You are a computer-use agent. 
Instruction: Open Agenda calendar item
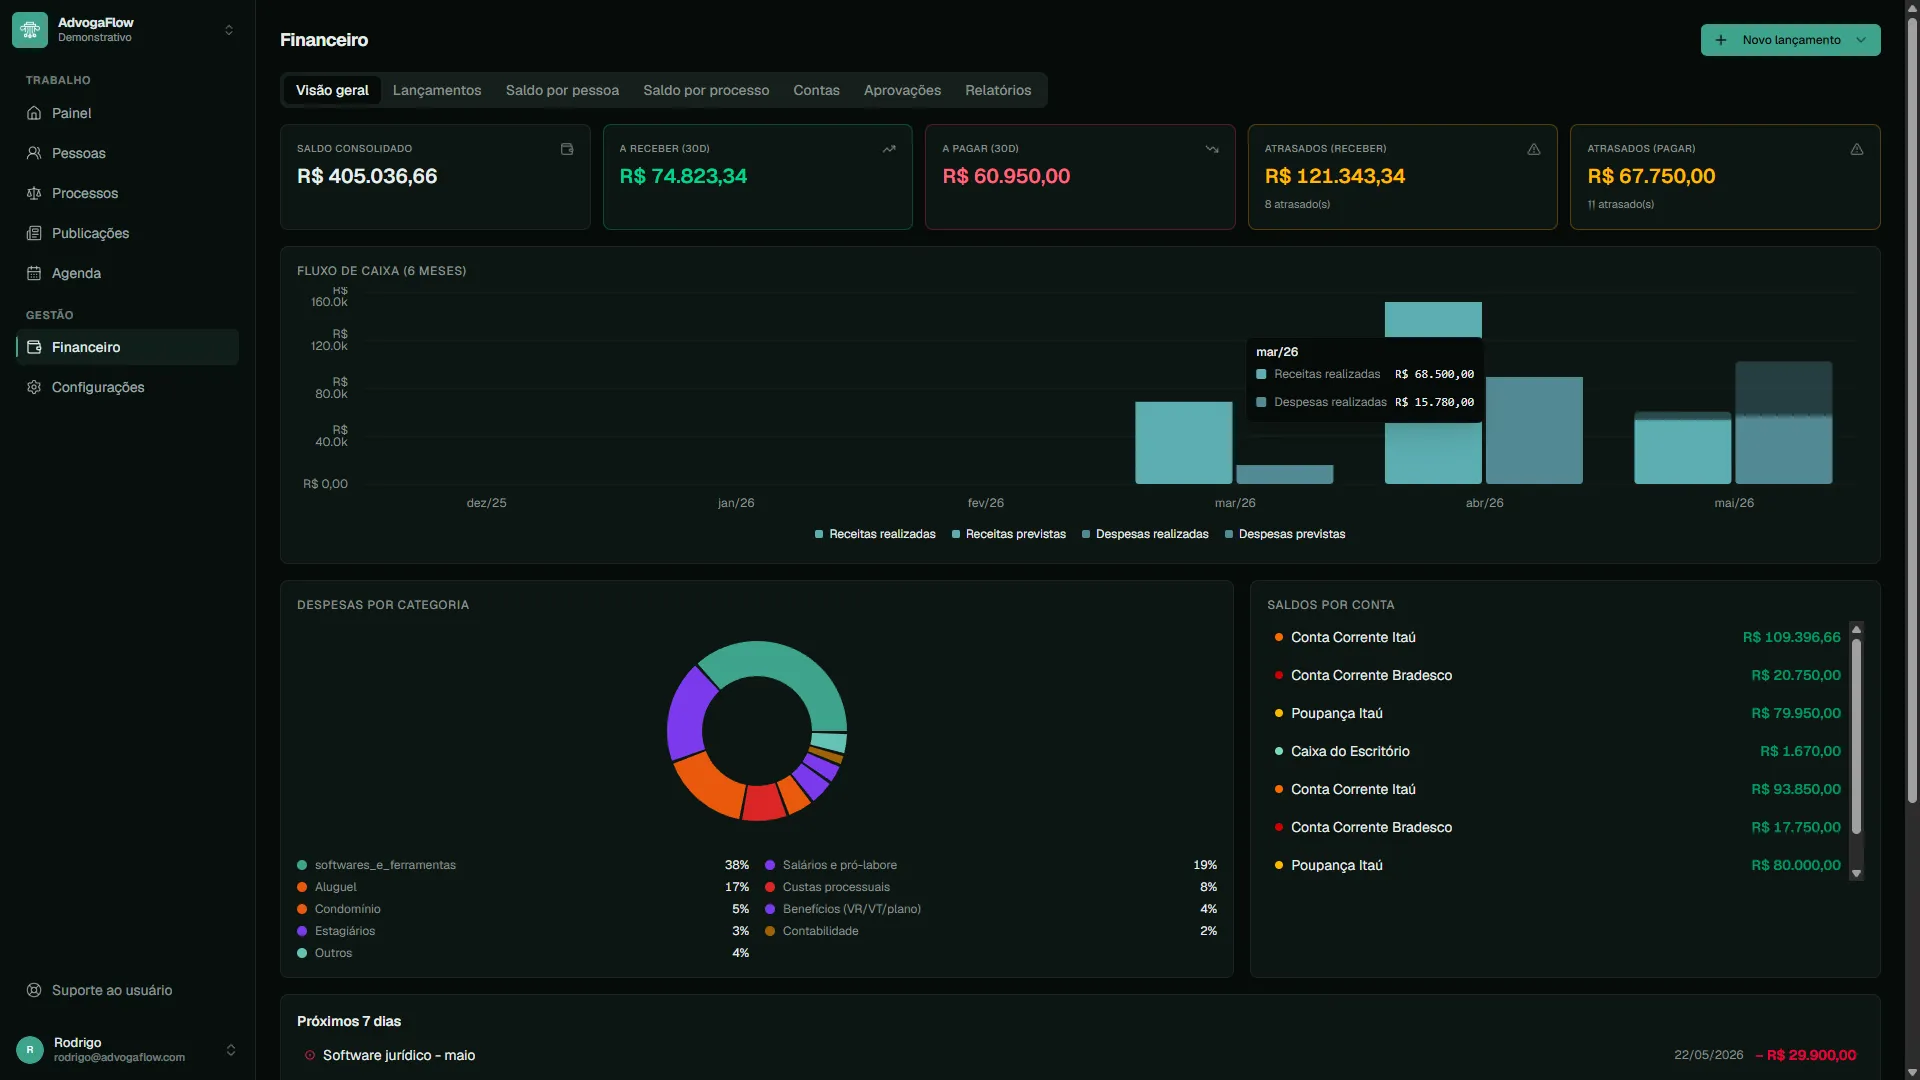(127, 273)
